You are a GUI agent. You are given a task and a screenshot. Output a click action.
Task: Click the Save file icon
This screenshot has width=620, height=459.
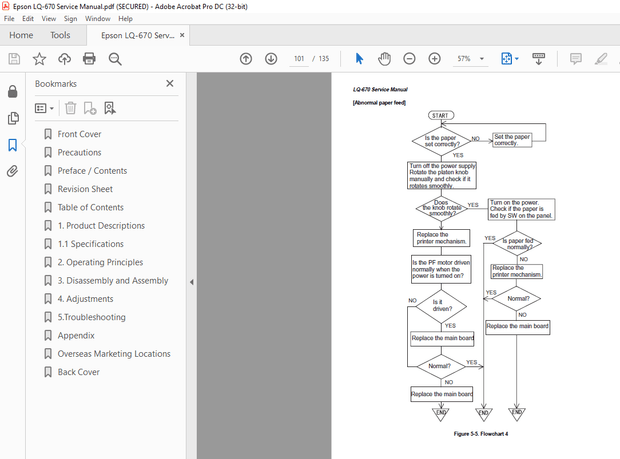pos(14,59)
